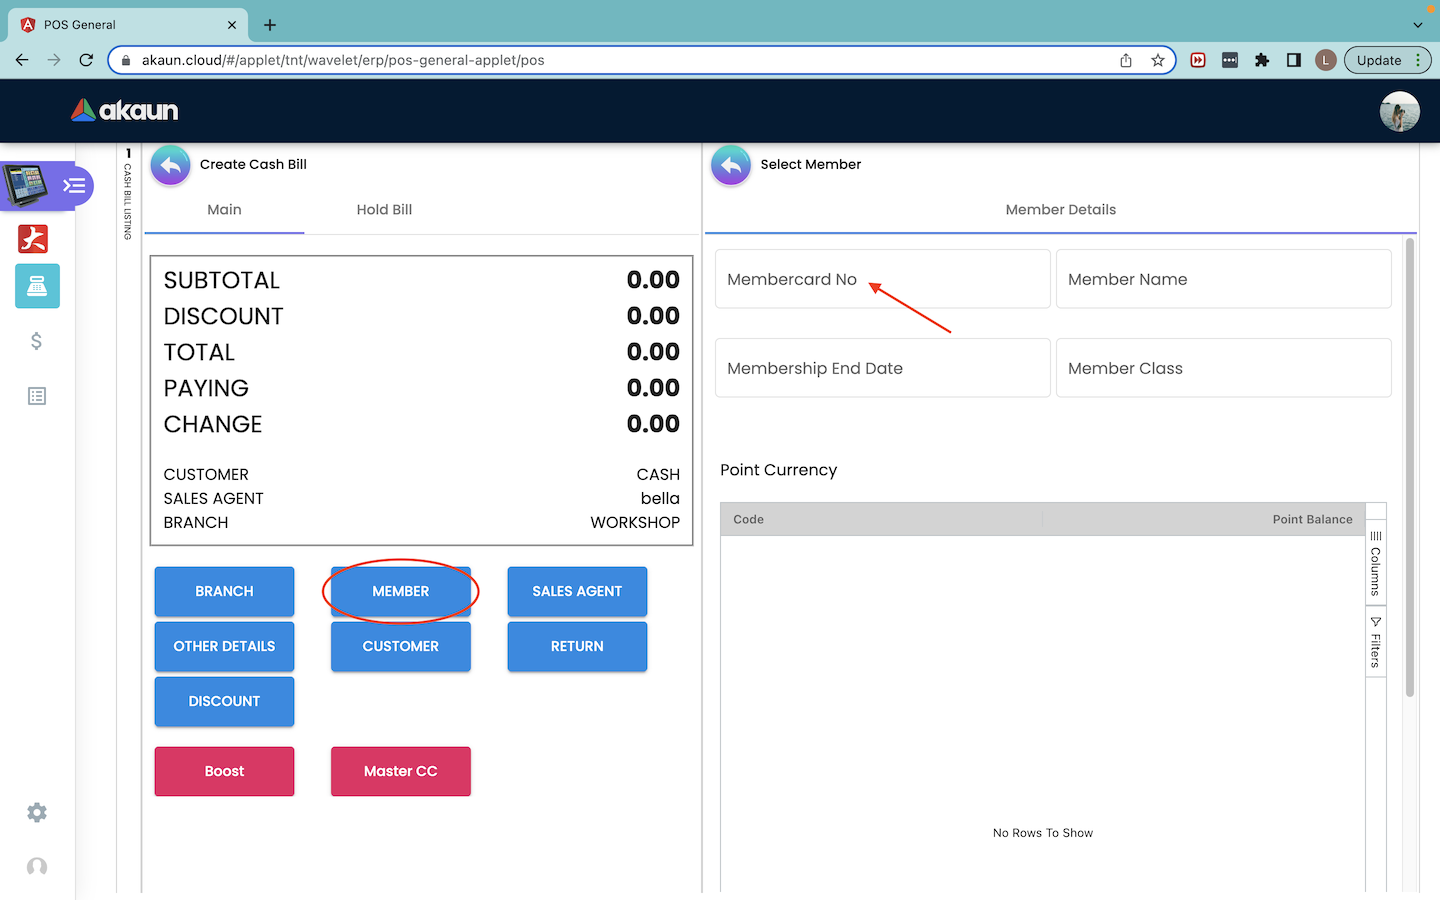Go back from Create Cash Bill
Screen dimensions: 1440x900
(171, 165)
